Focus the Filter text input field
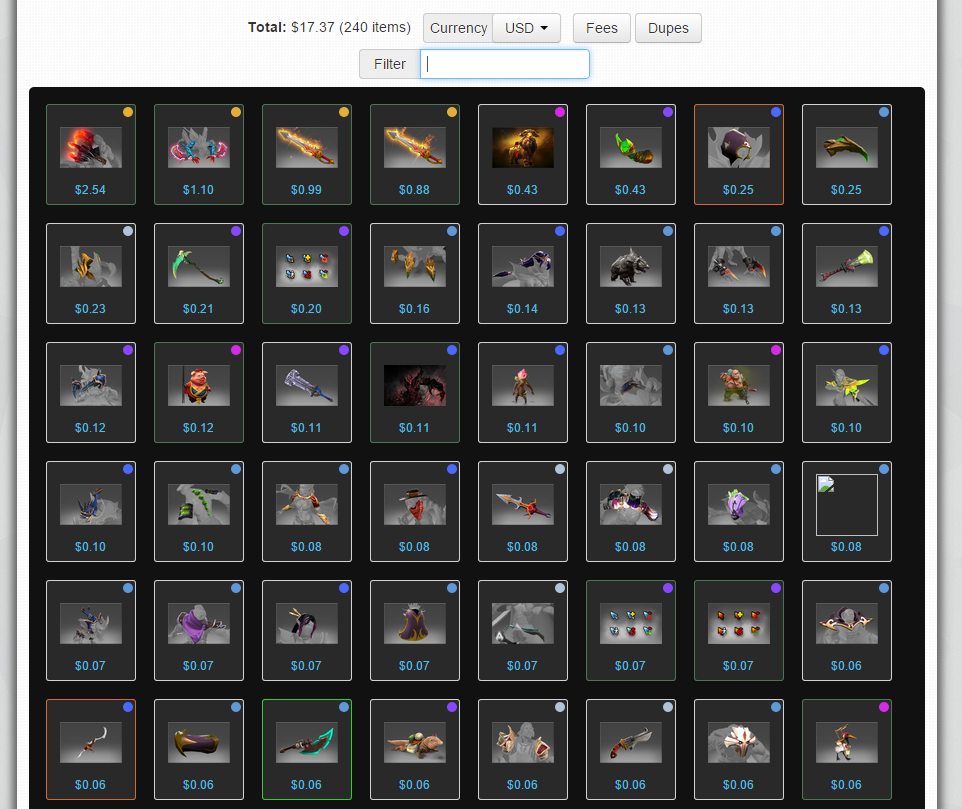The image size is (962, 809). point(505,64)
